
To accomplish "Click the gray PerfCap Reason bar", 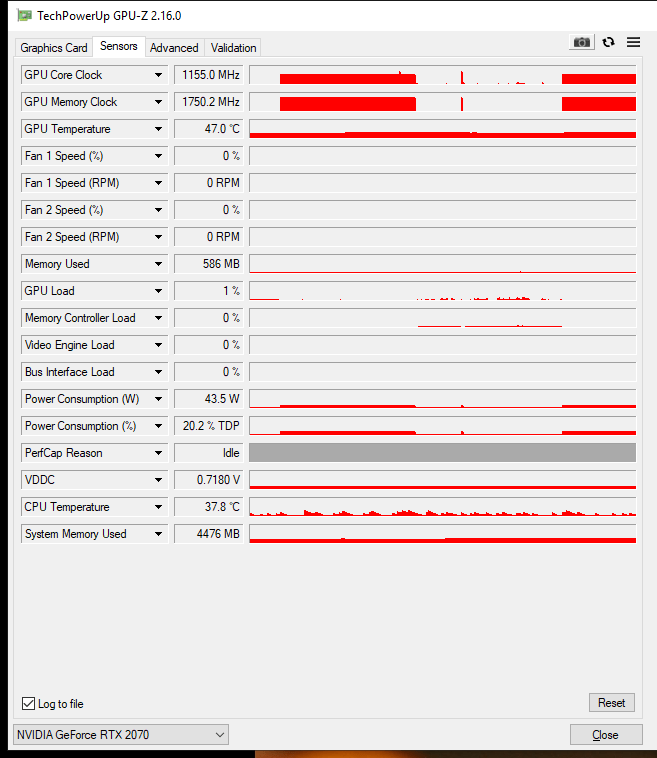I will point(443,453).
